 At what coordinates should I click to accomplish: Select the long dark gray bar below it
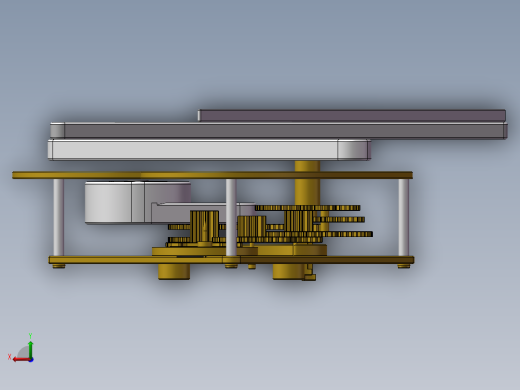point(279,130)
